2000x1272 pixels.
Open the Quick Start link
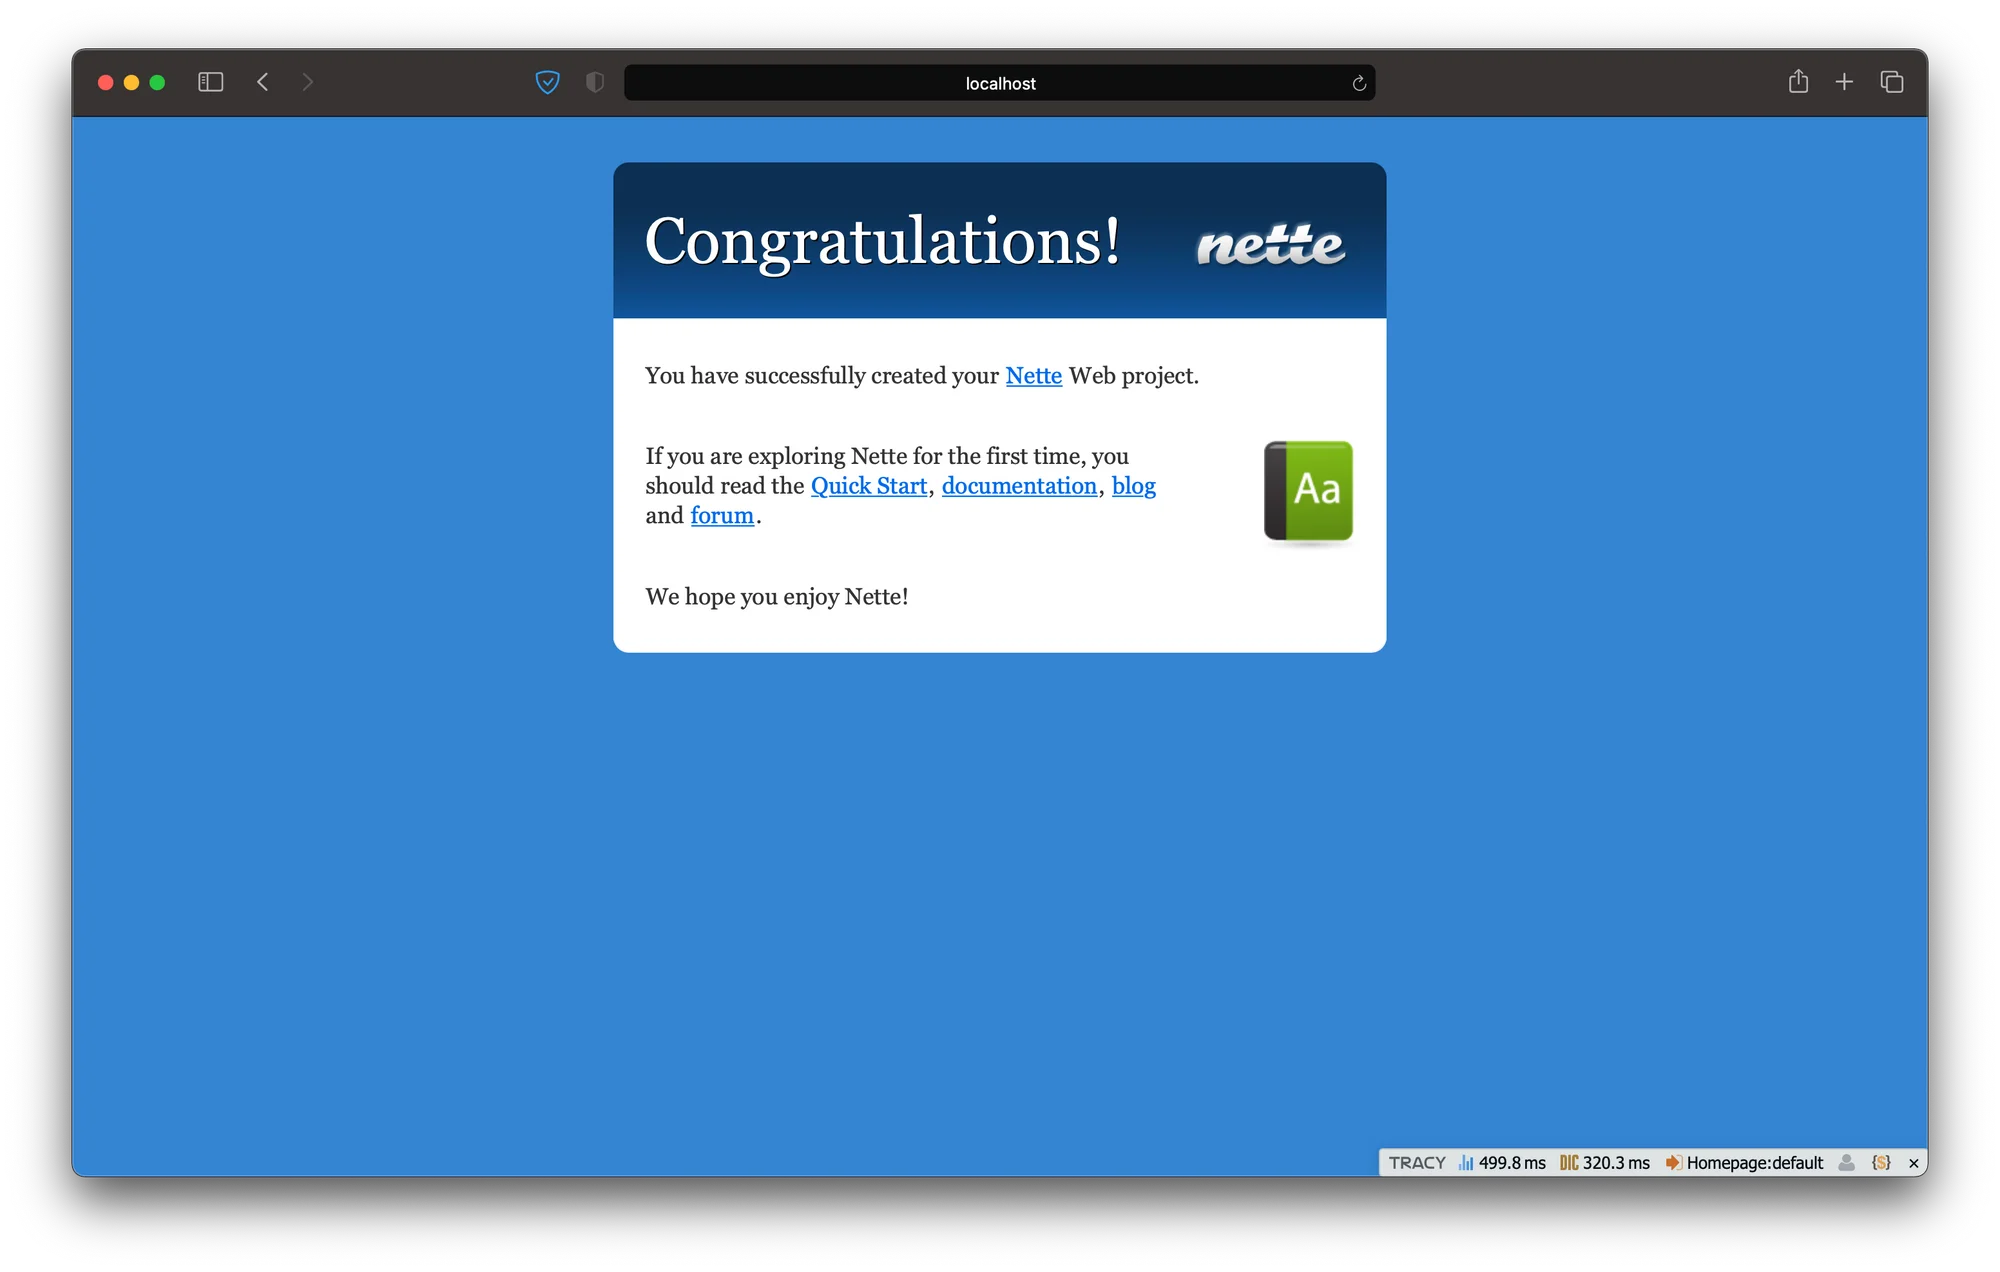pyautogui.click(x=868, y=486)
